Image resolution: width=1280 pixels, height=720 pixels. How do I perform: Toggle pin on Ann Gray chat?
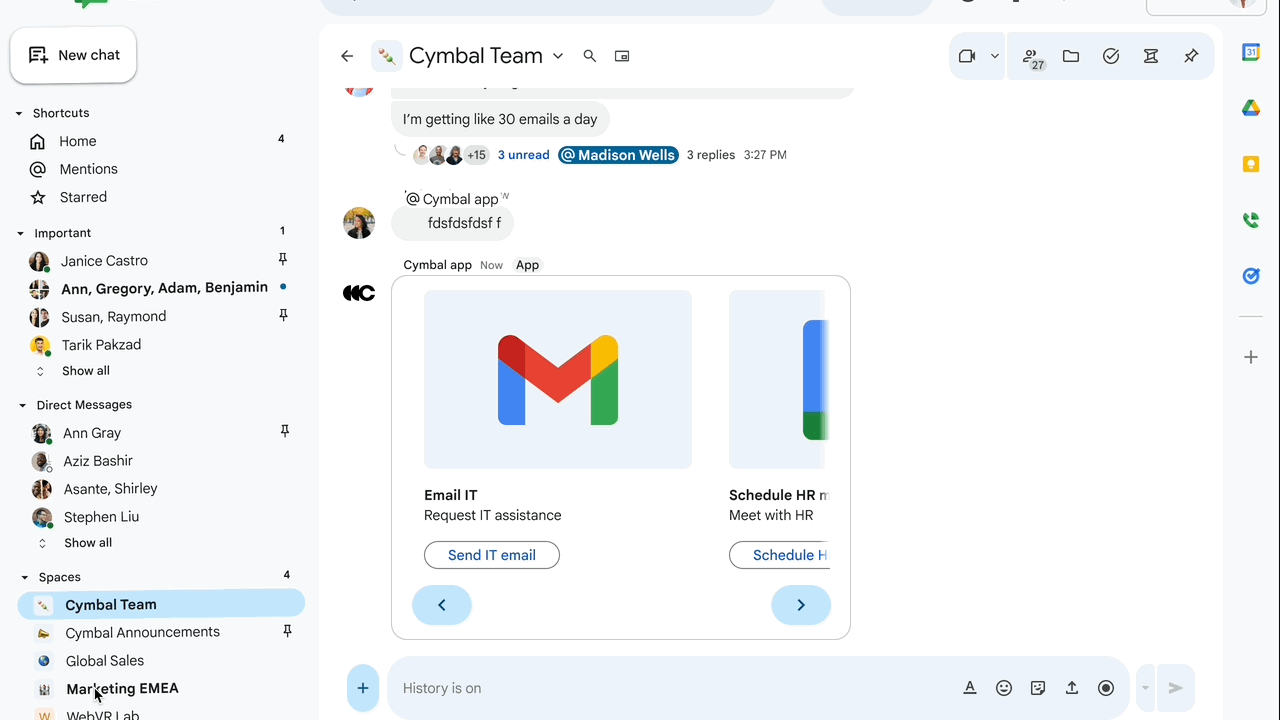285,432
